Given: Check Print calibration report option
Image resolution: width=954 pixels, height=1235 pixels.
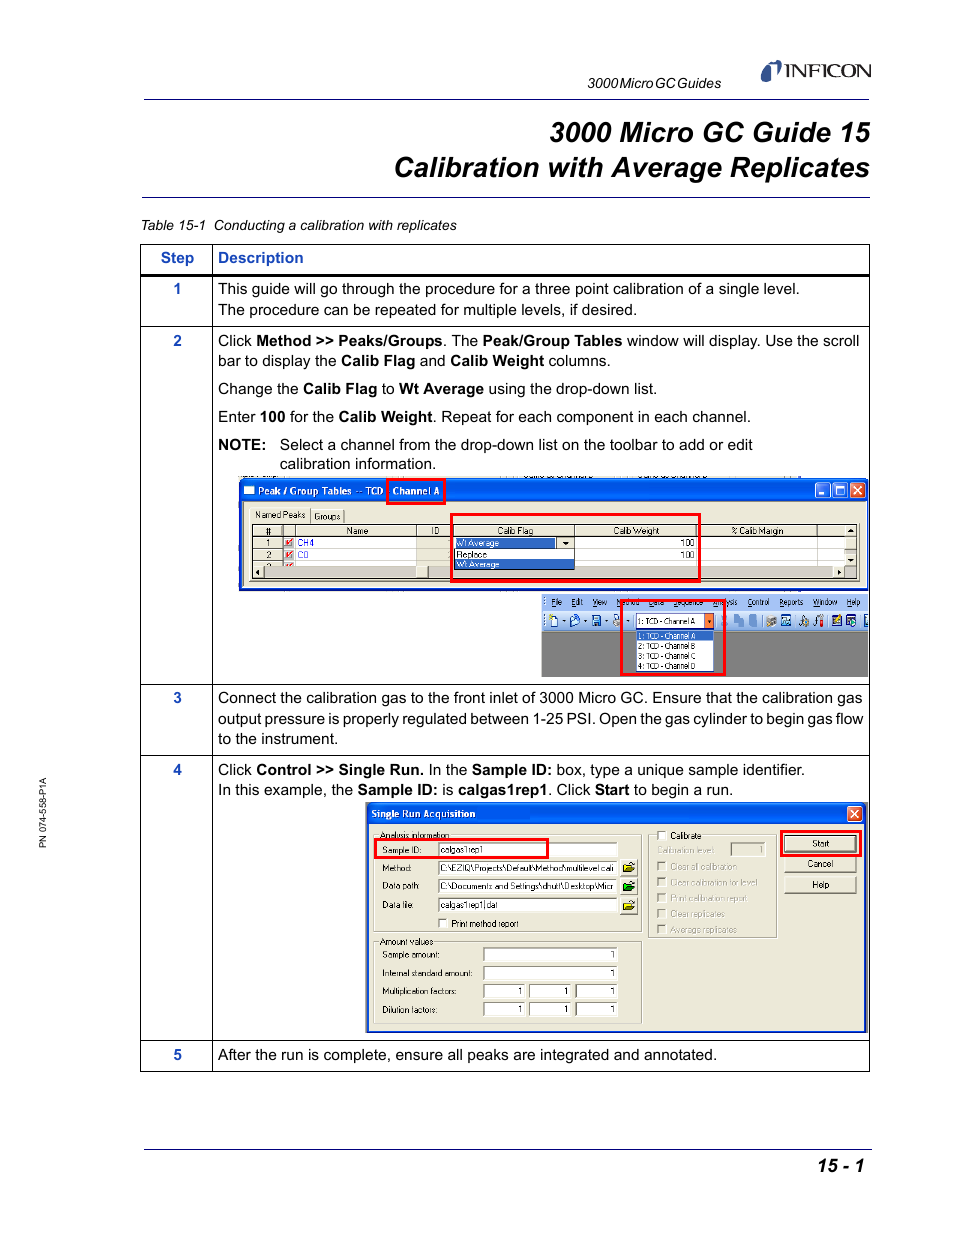Looking at the screenshot, I should click(661, 898).
